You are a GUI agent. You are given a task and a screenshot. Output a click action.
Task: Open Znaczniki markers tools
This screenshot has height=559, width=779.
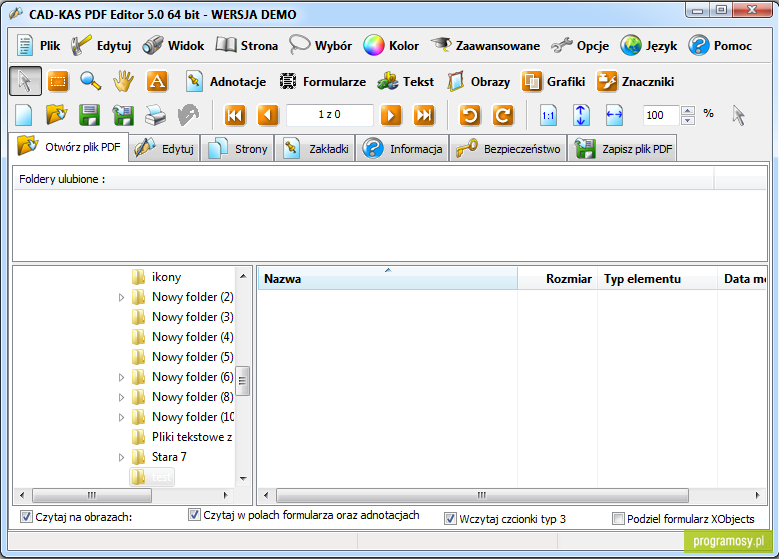coord(635,81)
